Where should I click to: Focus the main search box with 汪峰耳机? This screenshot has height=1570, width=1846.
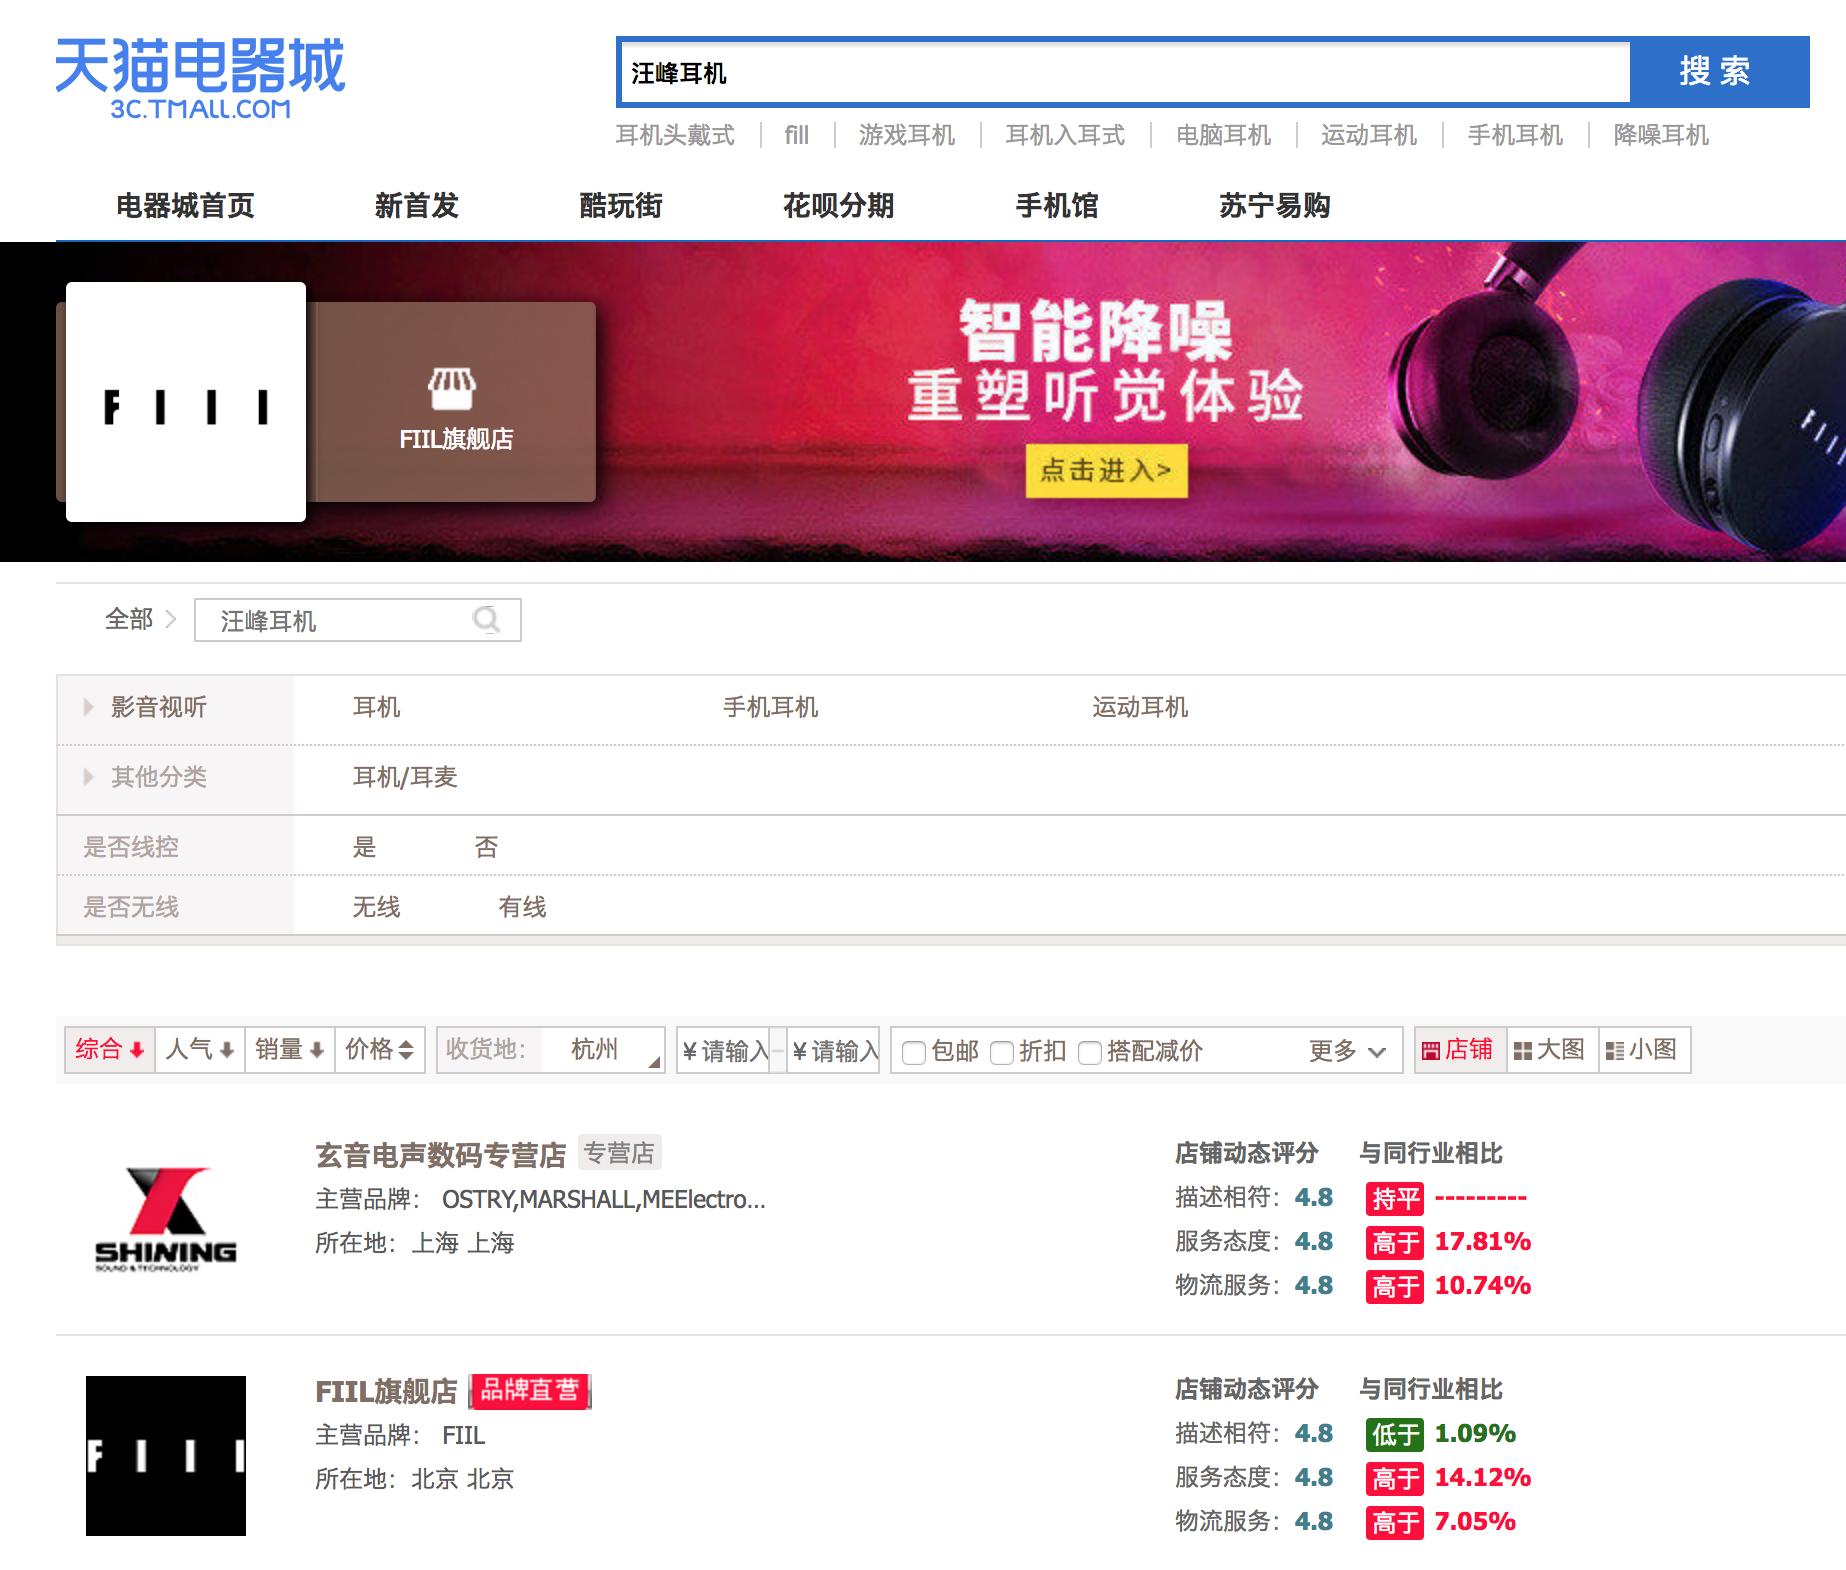1125,72
